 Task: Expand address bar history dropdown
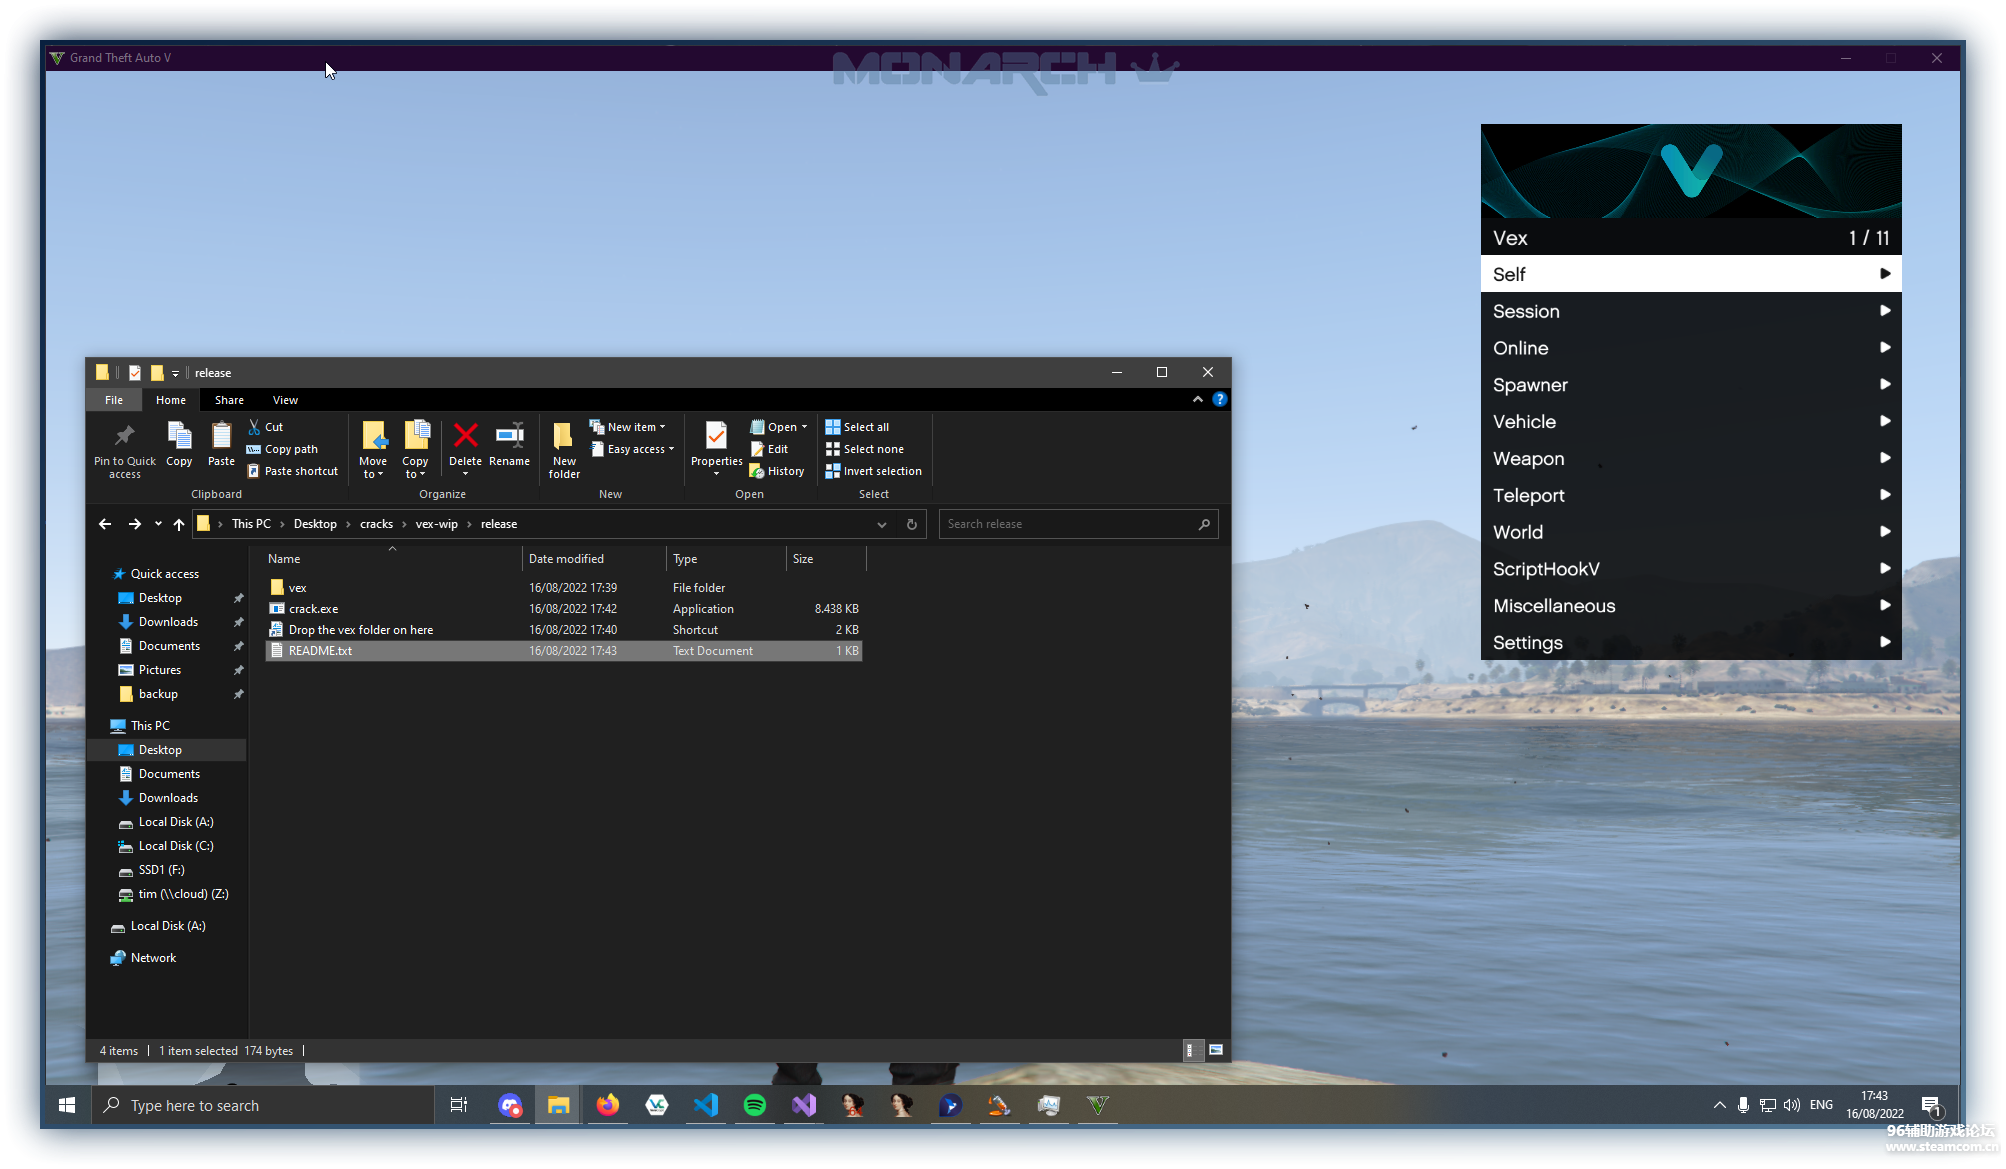(x=881, y=524)
